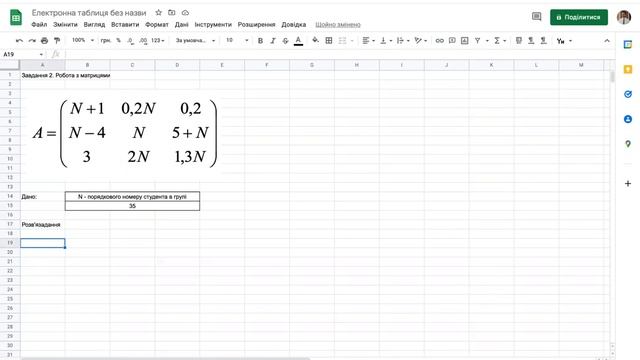Click the Get add-ons plus icon

pos(628,184)
